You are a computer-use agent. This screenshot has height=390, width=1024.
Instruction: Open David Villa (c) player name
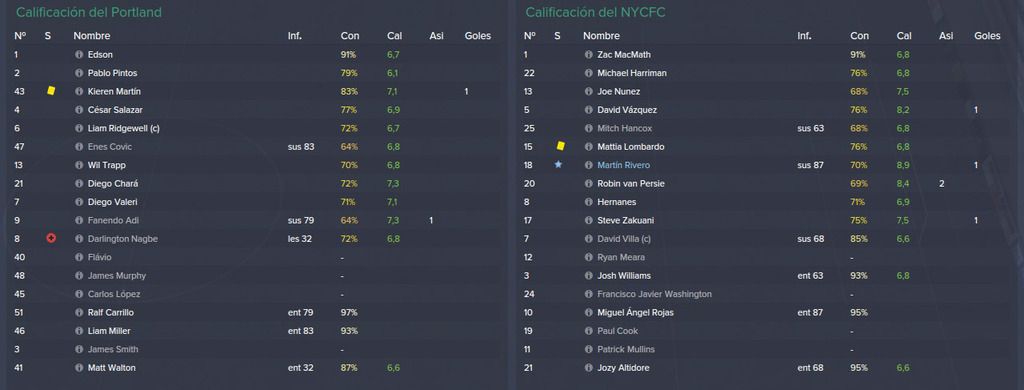(x=624, y=239)
